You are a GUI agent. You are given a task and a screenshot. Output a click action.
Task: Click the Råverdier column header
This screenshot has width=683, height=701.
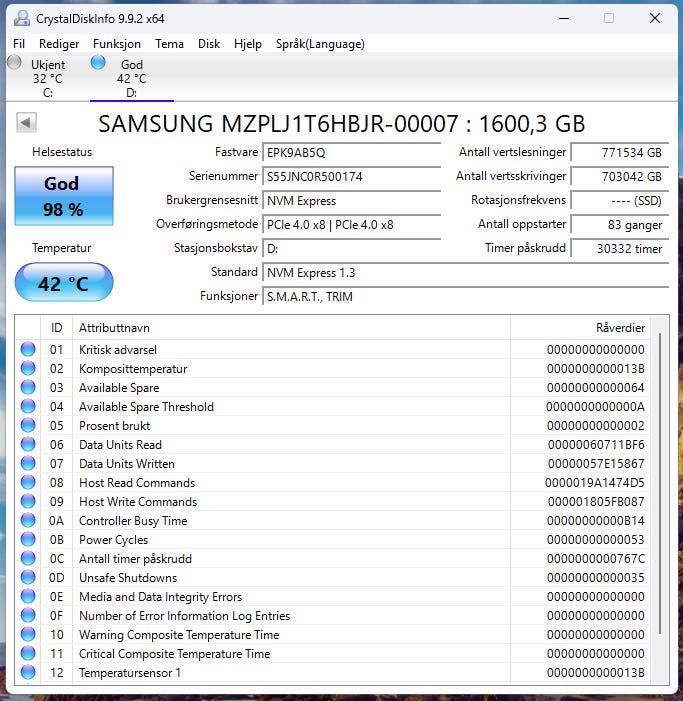580,328
